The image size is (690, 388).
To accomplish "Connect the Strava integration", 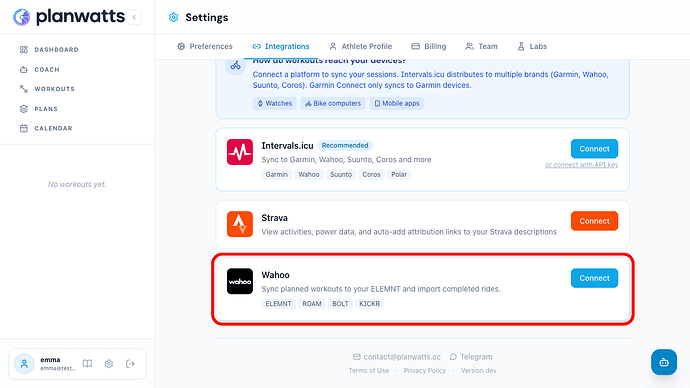I will pos(595,221).
